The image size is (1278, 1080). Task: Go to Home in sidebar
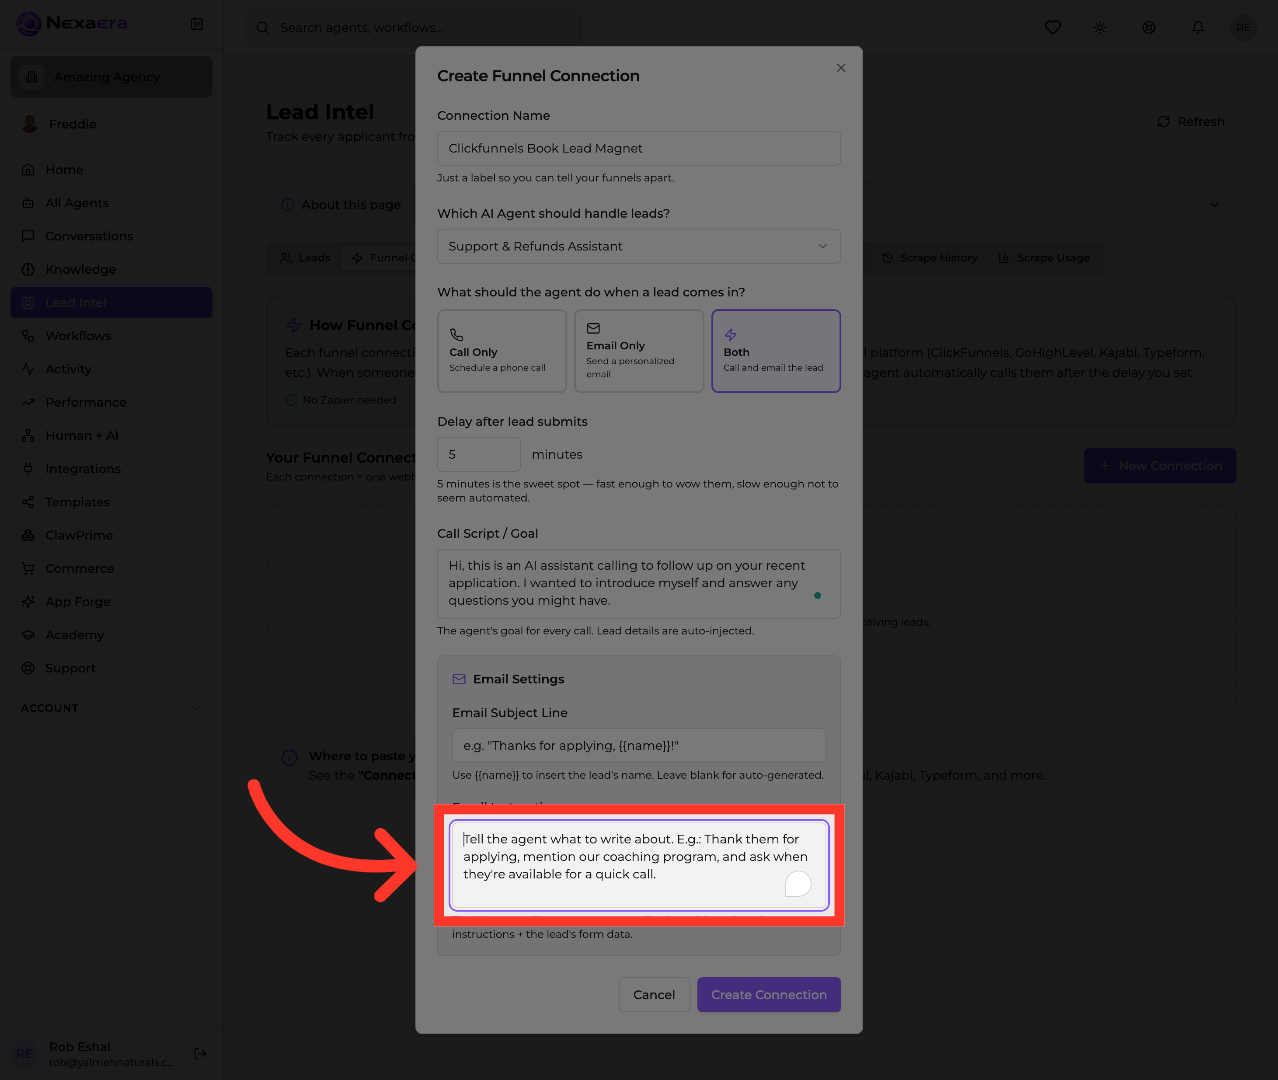click(111, 170)
